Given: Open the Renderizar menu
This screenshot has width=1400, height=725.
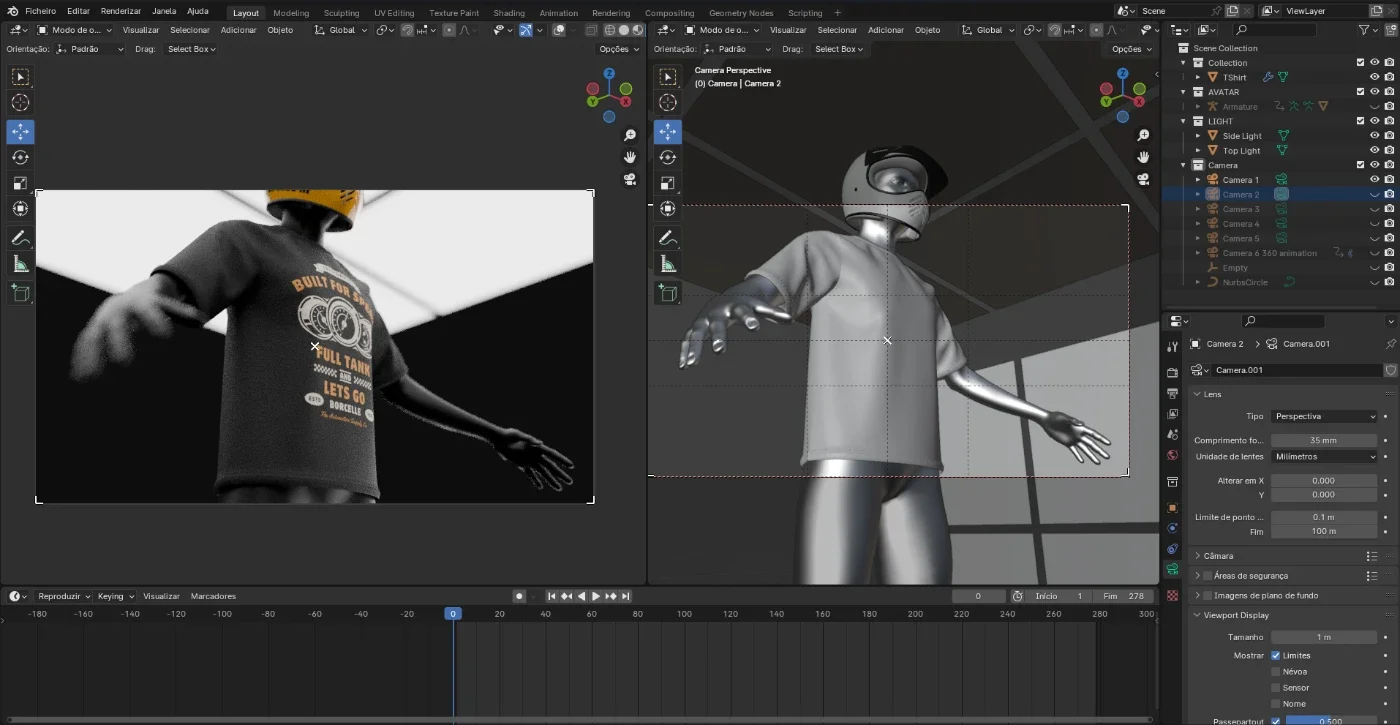Looking at the screenshot, I should click(120, 11).
